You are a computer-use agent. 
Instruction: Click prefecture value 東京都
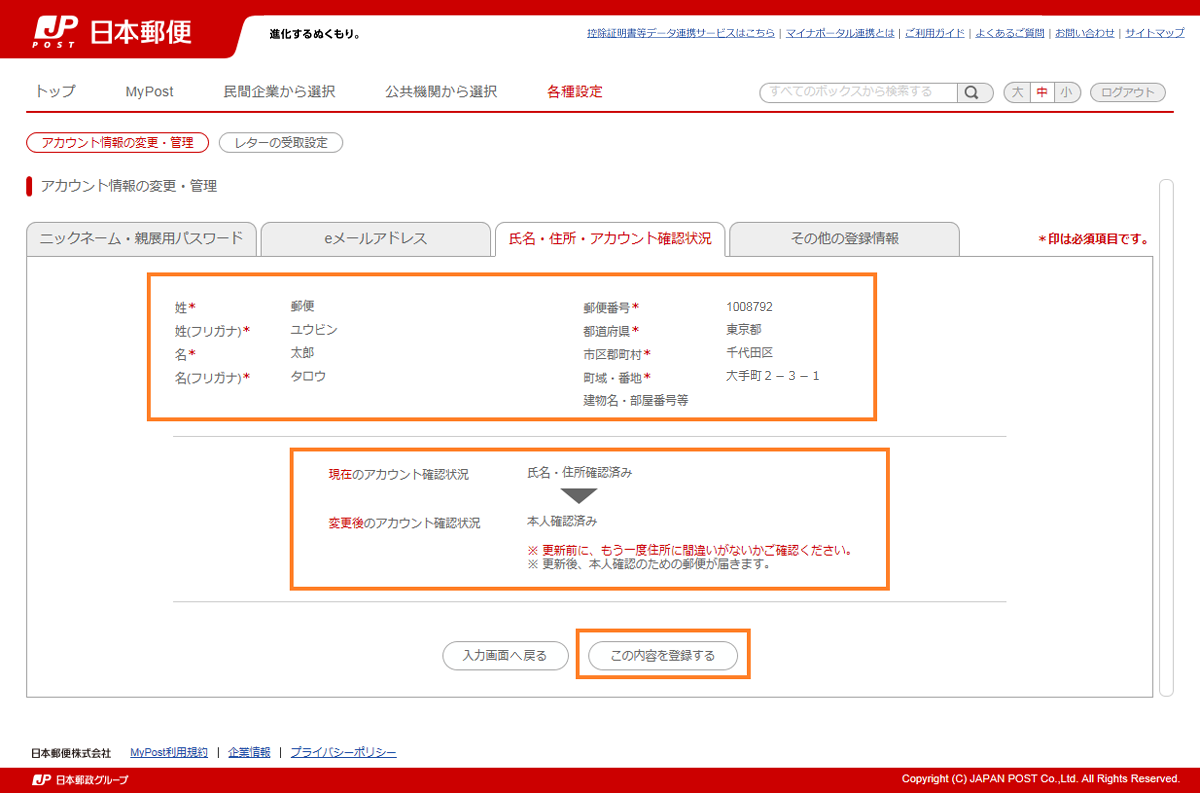[744, 329]
